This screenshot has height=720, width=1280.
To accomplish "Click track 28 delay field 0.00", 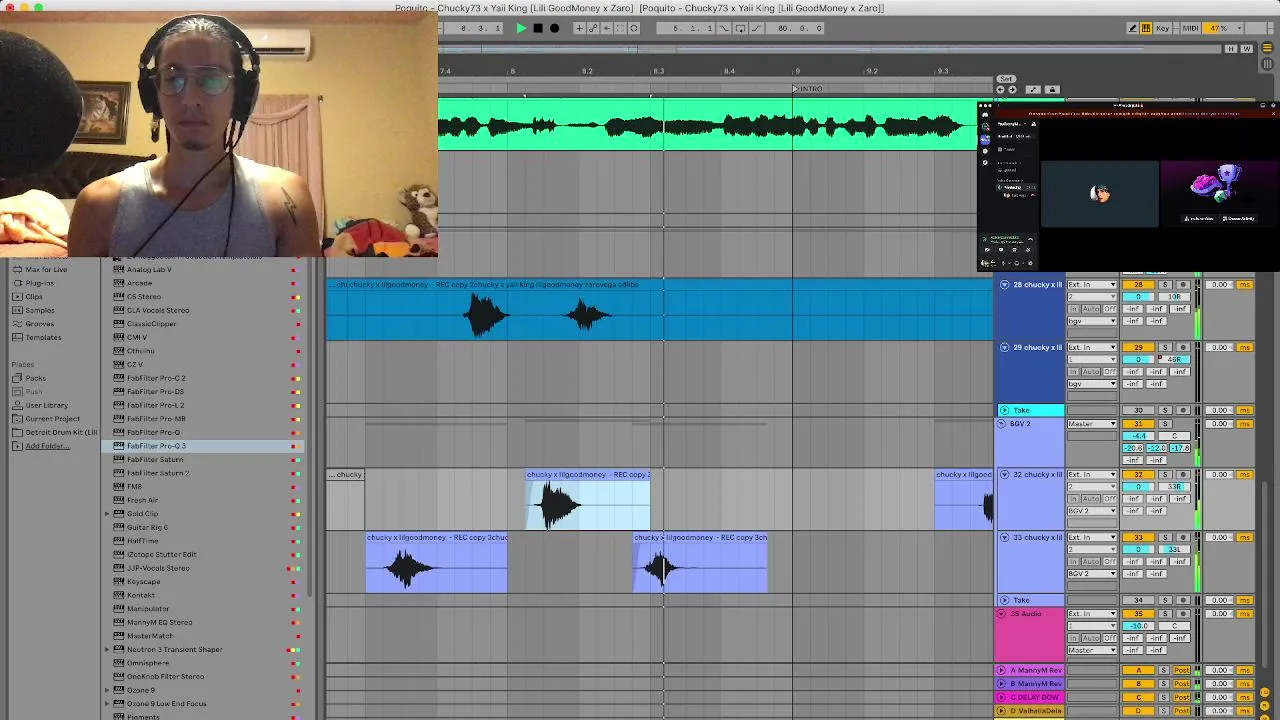I will pyautogui.click(x=1219, y=285).
